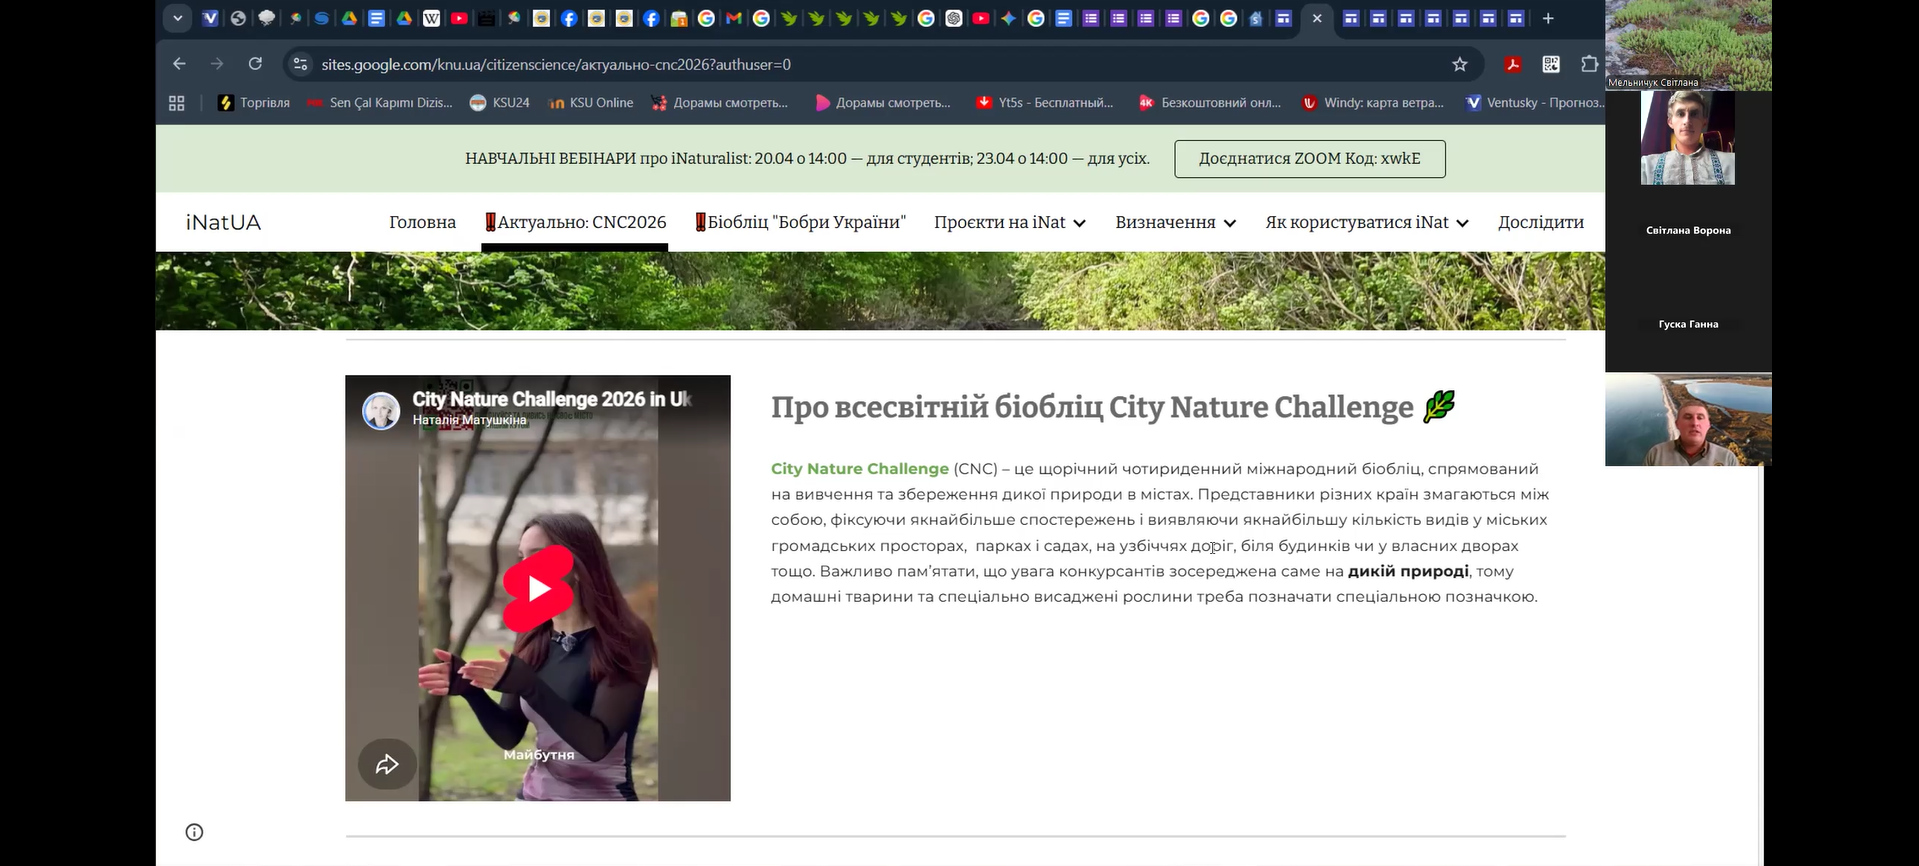Open the QR code extension icon

click(1551, 64)
